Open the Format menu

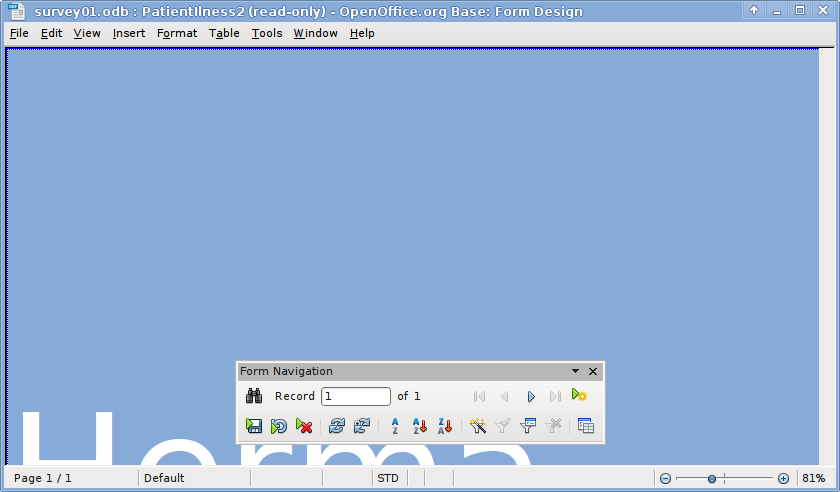tap(177, 33)
